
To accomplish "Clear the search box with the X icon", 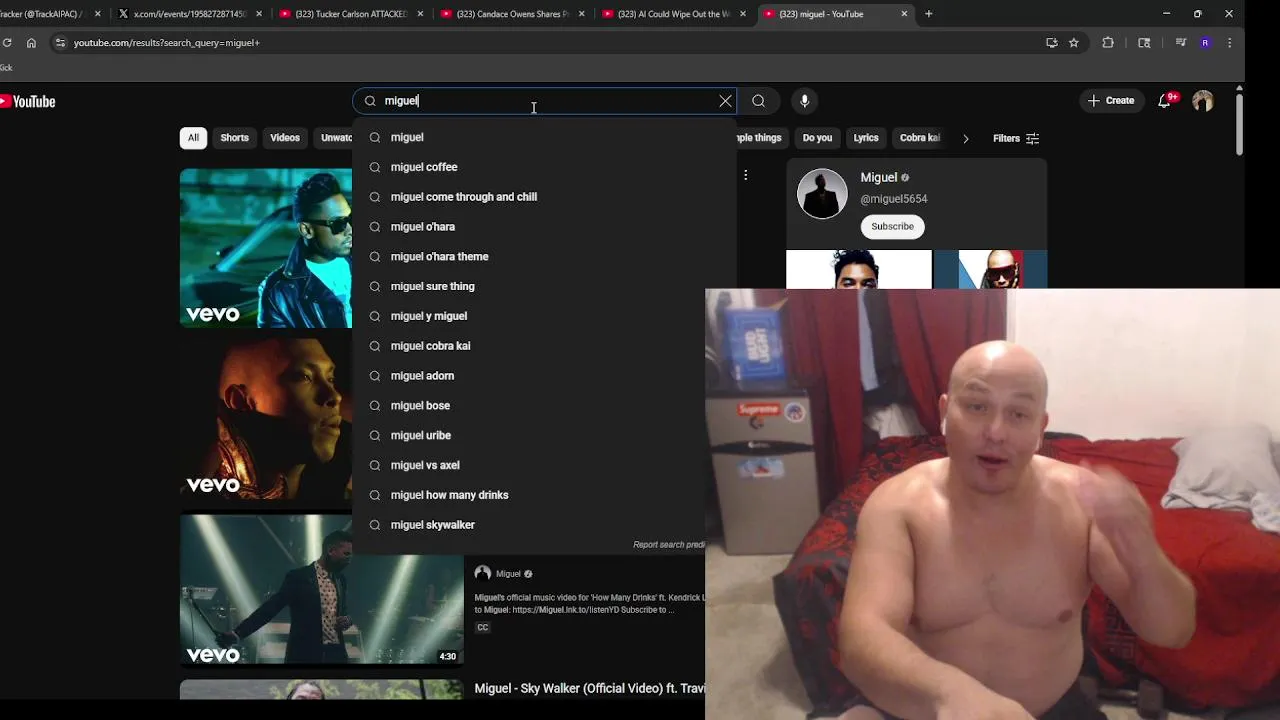I will tap(725, 101).
